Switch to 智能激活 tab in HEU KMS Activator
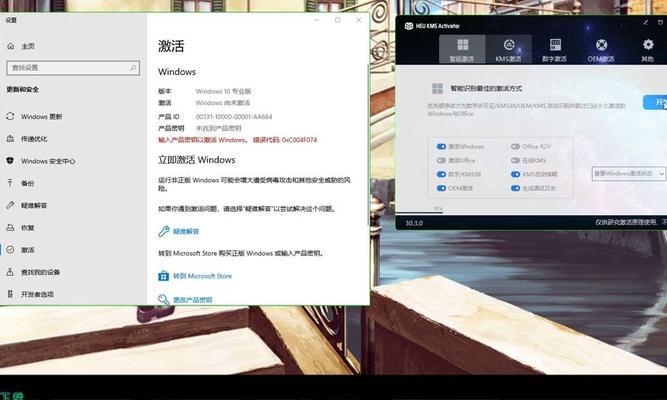The image size is (667, 400). click(x=462, y=49)
